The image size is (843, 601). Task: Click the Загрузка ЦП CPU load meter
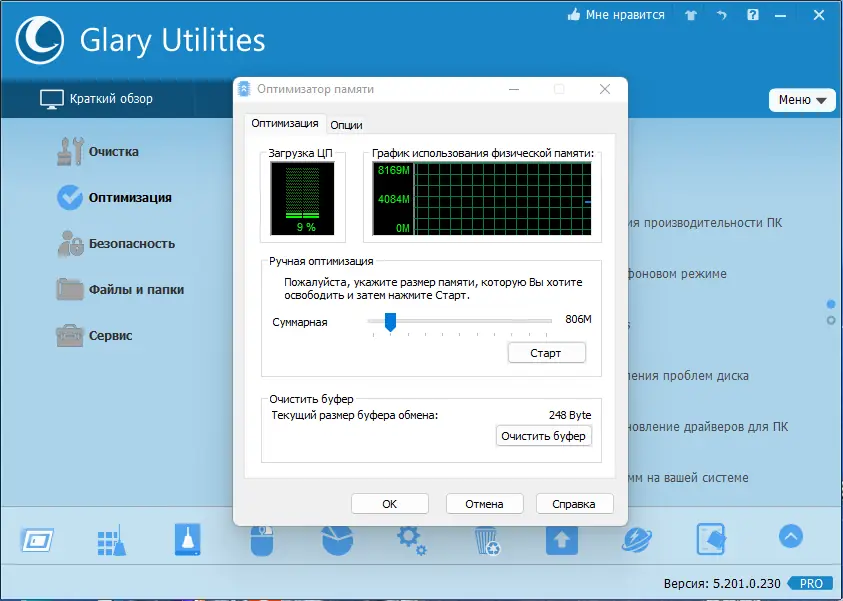[302, 198]
